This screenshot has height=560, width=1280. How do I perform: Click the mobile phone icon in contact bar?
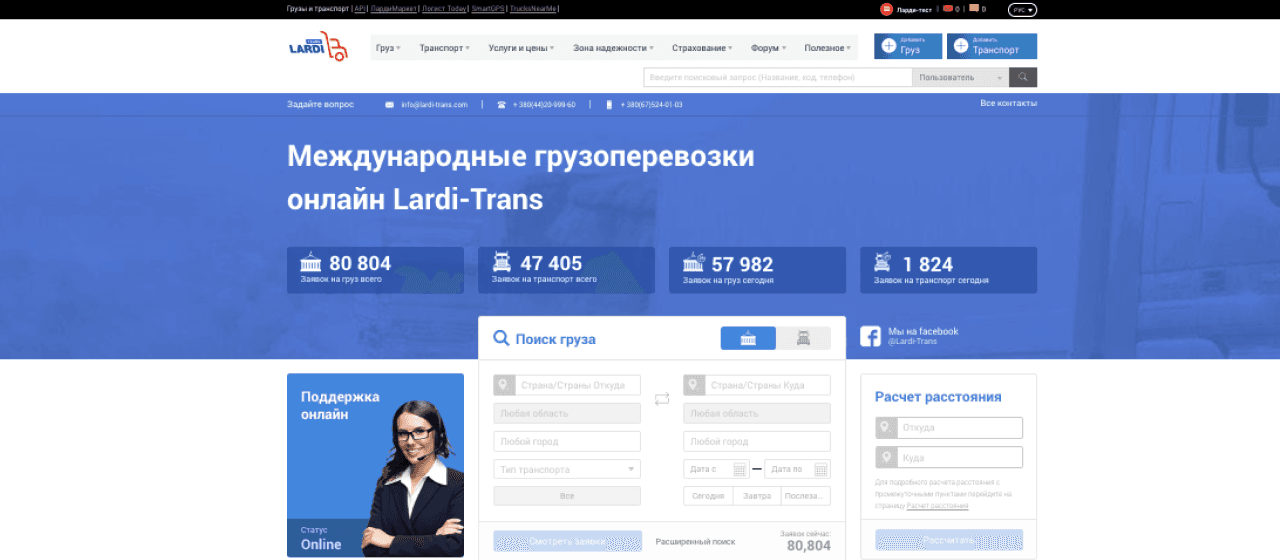pyautogui.click(x=608, y=104)
